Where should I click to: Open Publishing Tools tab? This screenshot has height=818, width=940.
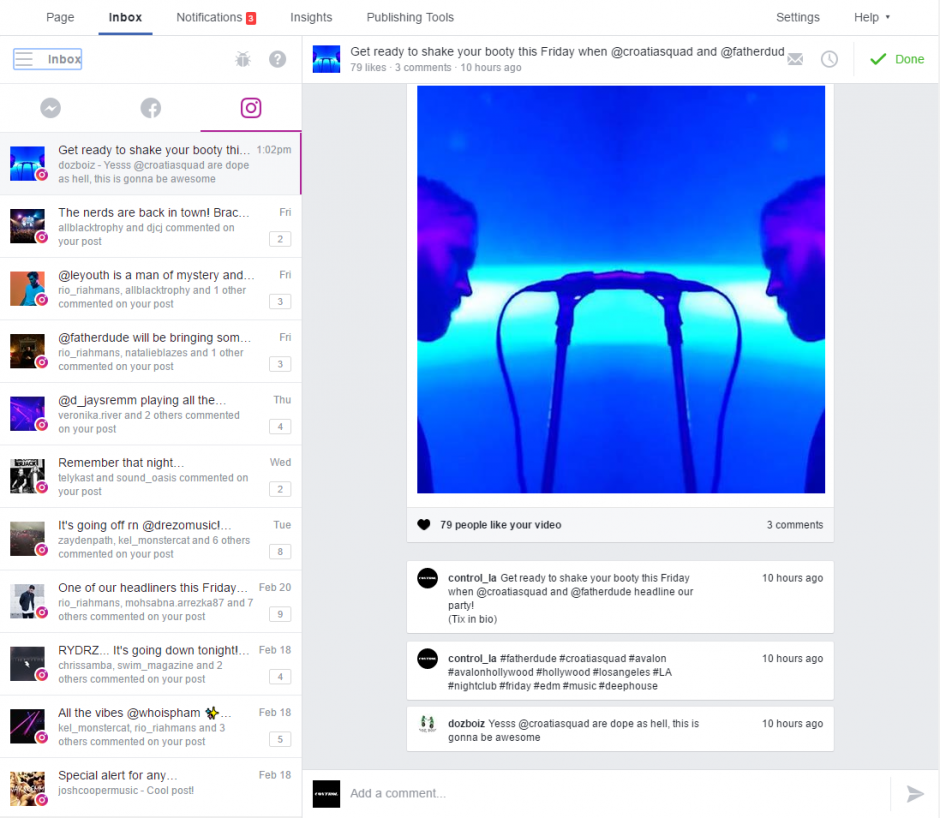click(410, 17)
